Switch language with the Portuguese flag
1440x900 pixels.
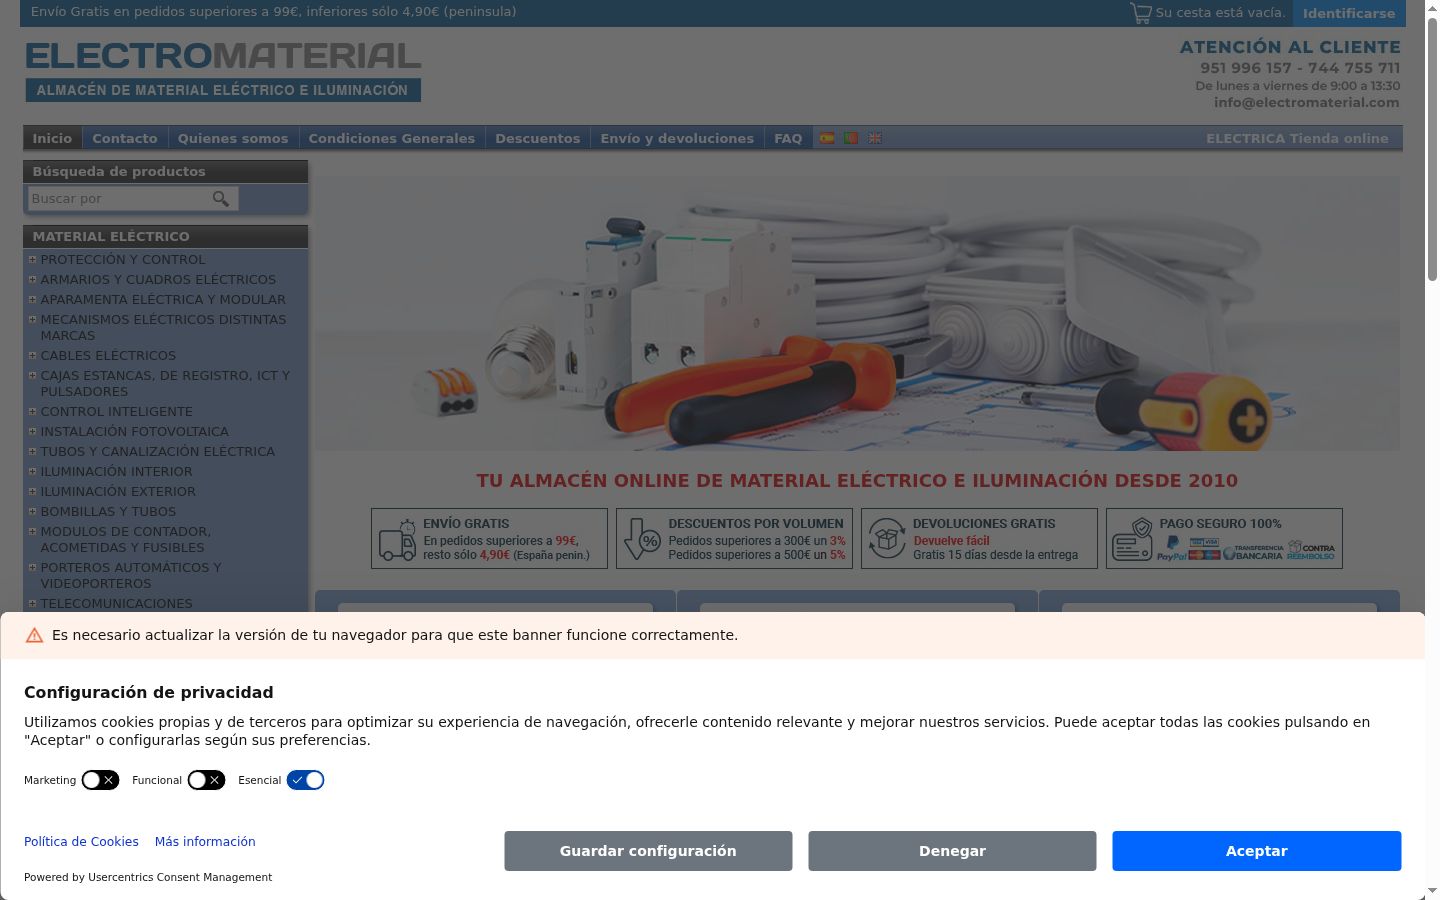pos(851,138)
